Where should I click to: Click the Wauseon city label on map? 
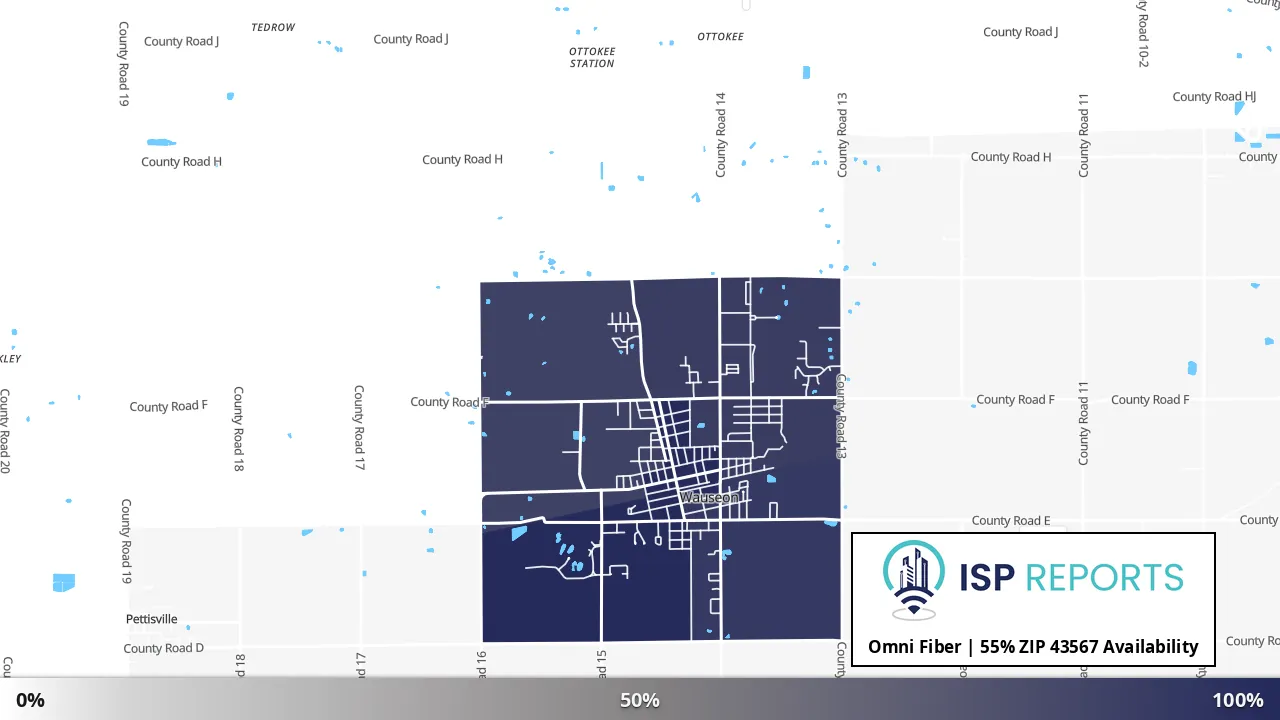(x=709, y=497)
